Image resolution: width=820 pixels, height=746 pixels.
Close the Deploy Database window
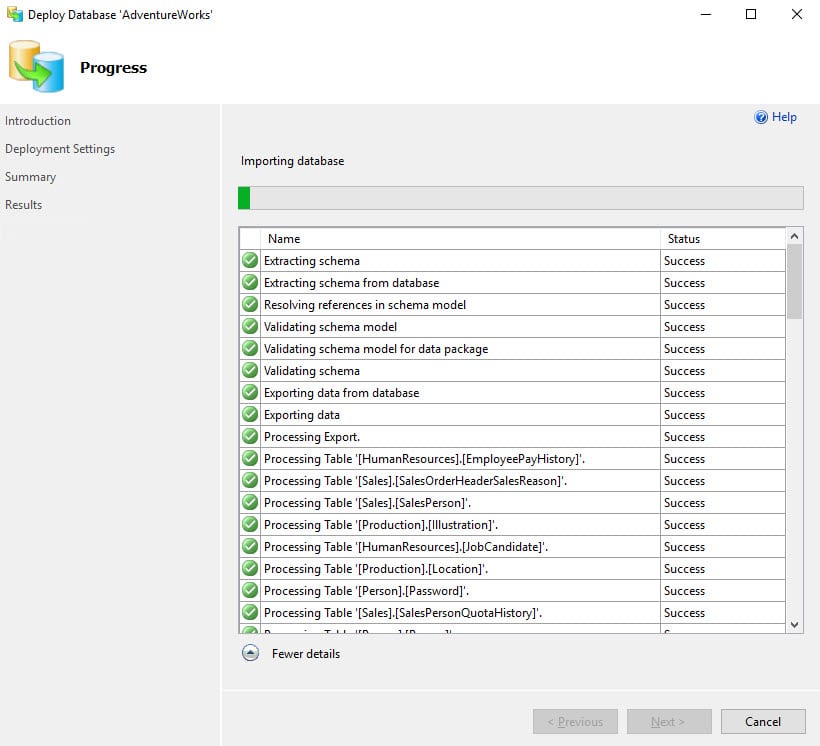[796, 14]
